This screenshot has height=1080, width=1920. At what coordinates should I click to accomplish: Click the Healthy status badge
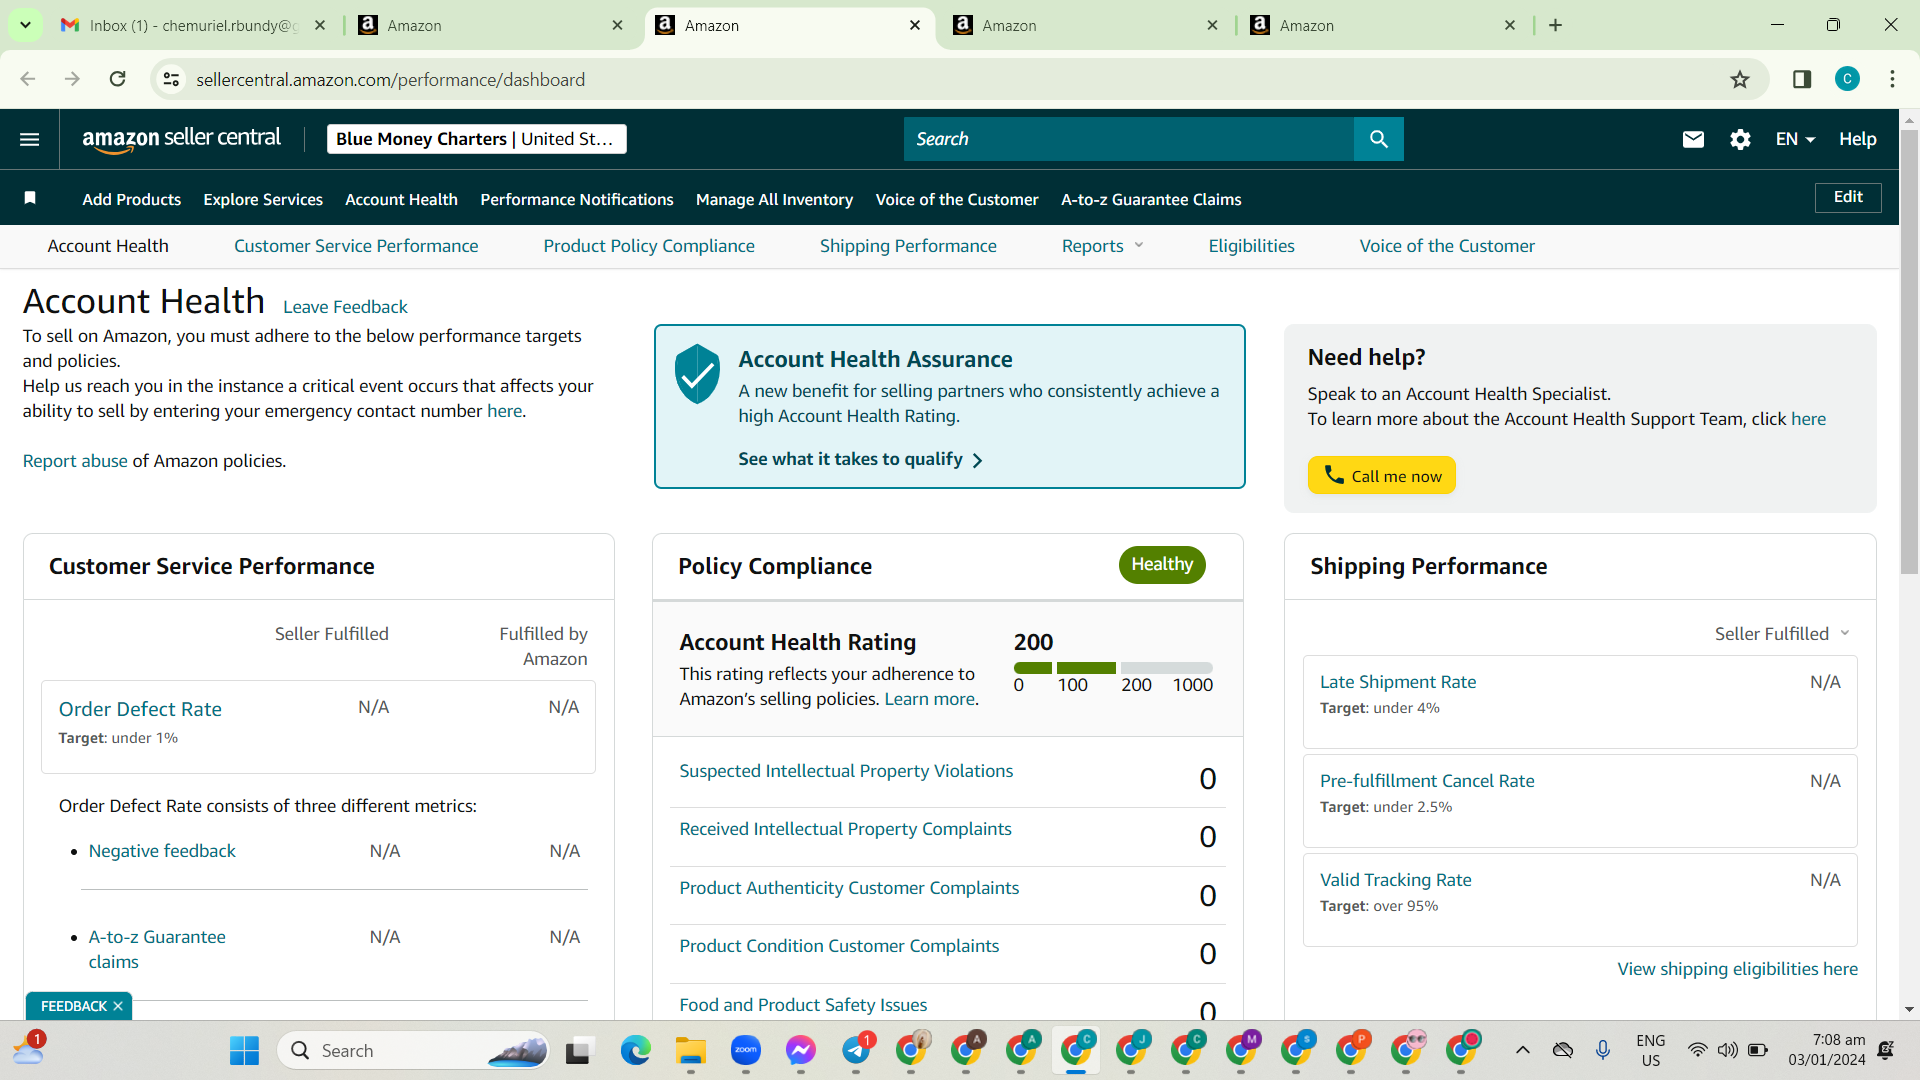[1162, 565]
